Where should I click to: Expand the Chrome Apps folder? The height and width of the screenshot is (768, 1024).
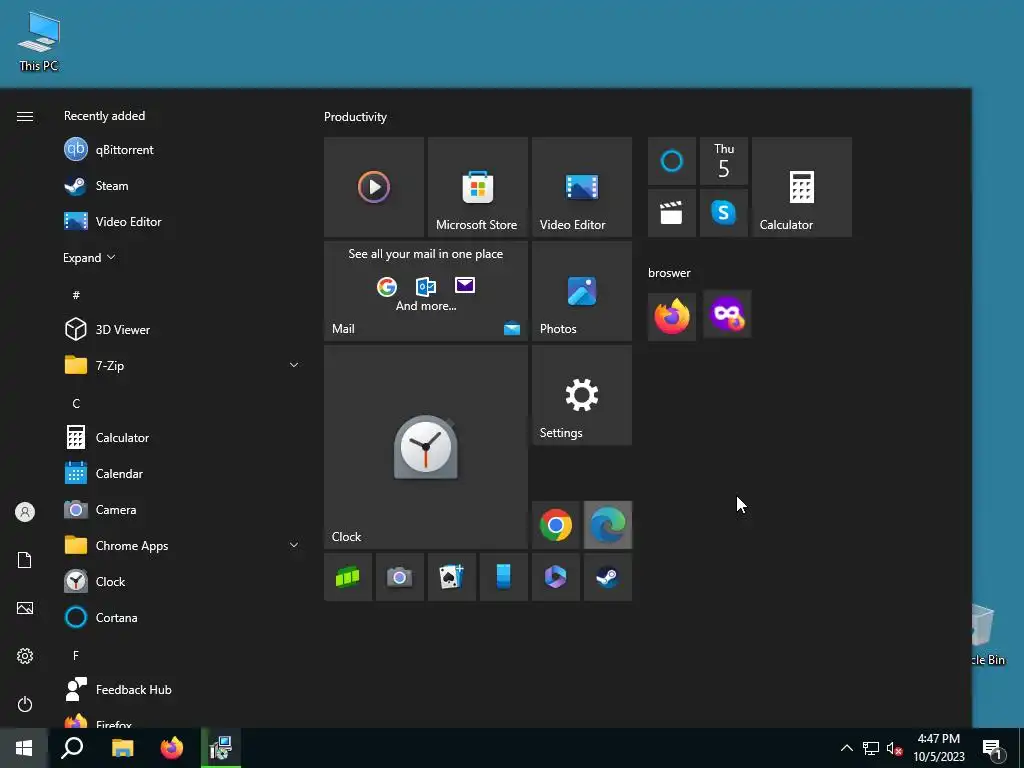[x=180, y=545]
